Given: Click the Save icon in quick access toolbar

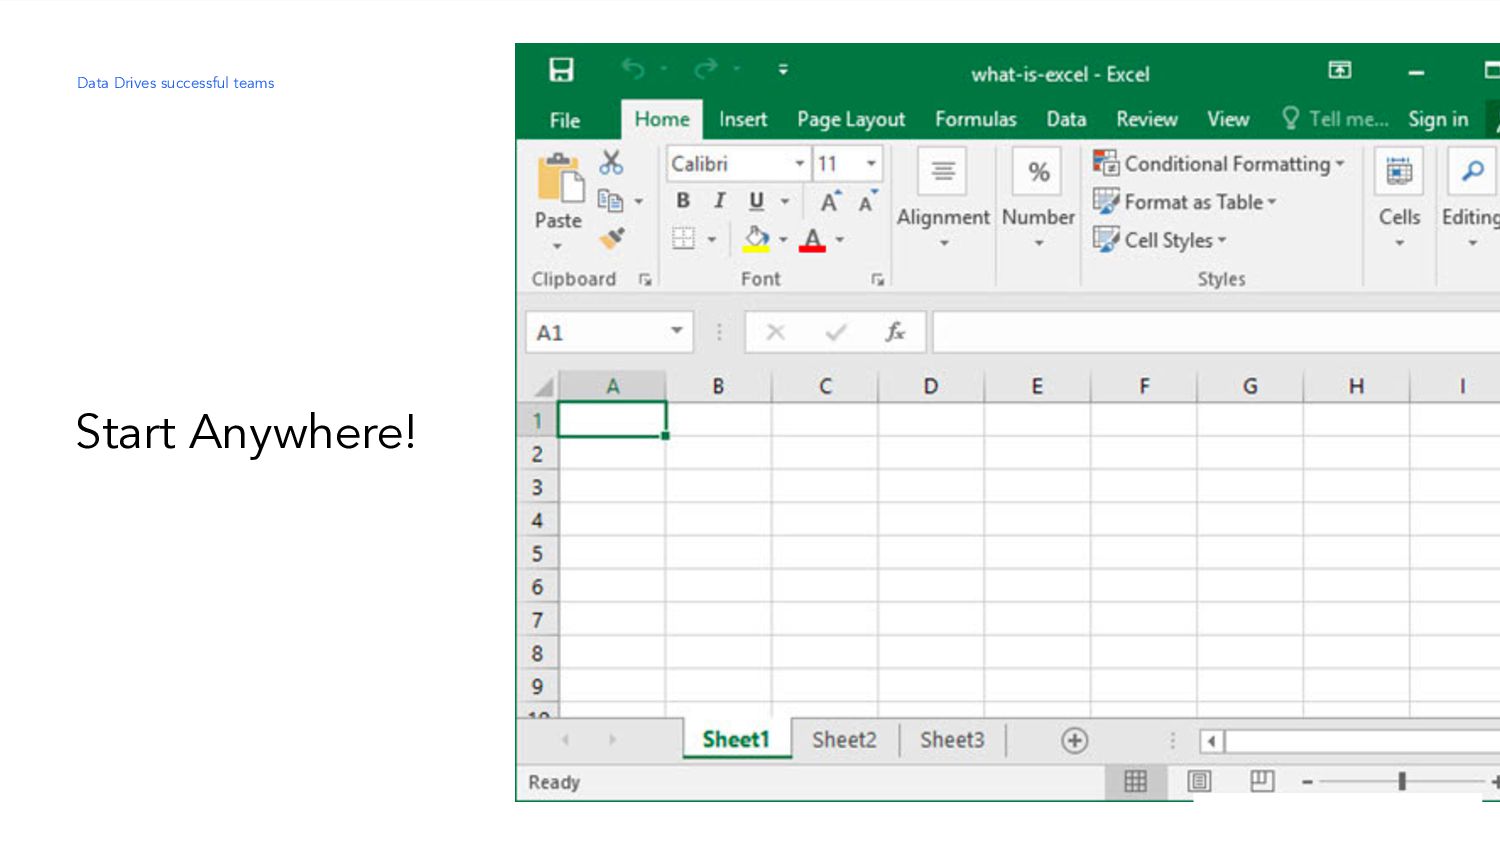Looking at the screenshot, I should pyautogui.click(x=562, y=69).
